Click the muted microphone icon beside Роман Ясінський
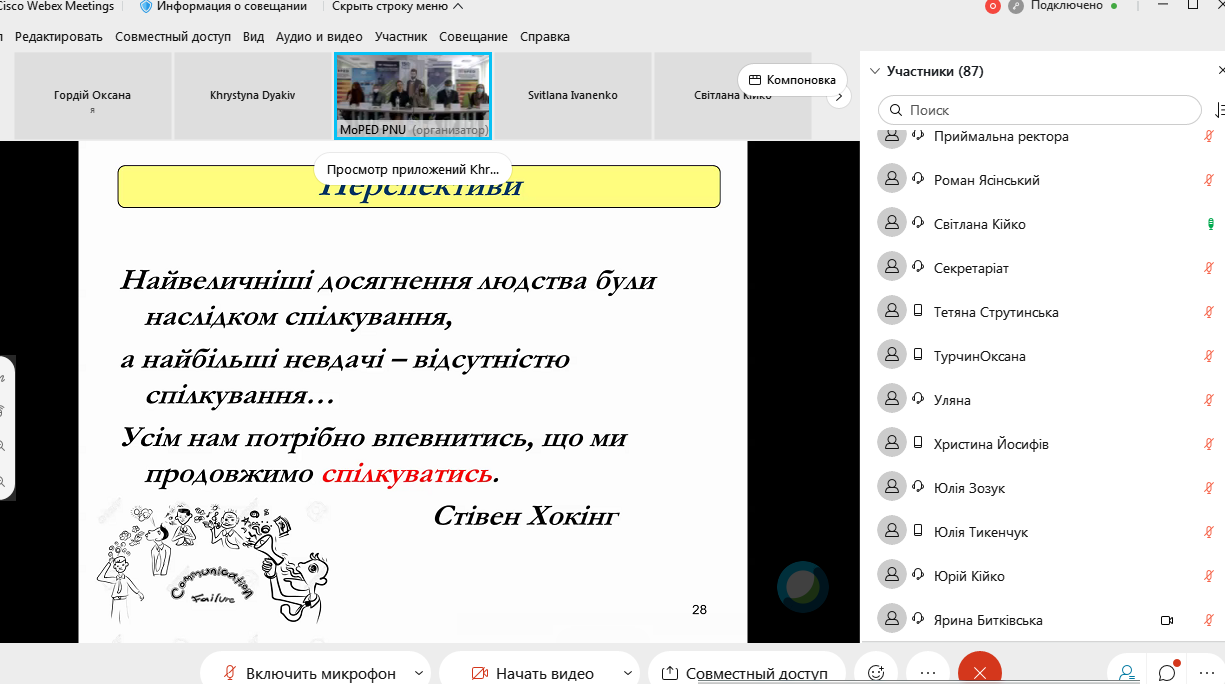1225x684 pixels. 1209,178
